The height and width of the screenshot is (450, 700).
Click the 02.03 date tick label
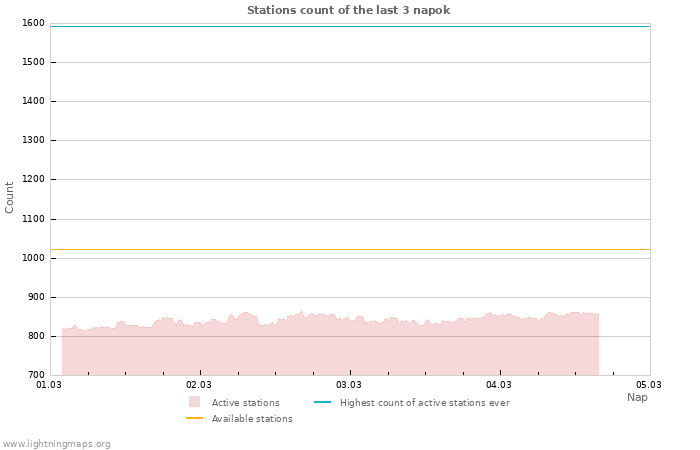pos(199,384)
